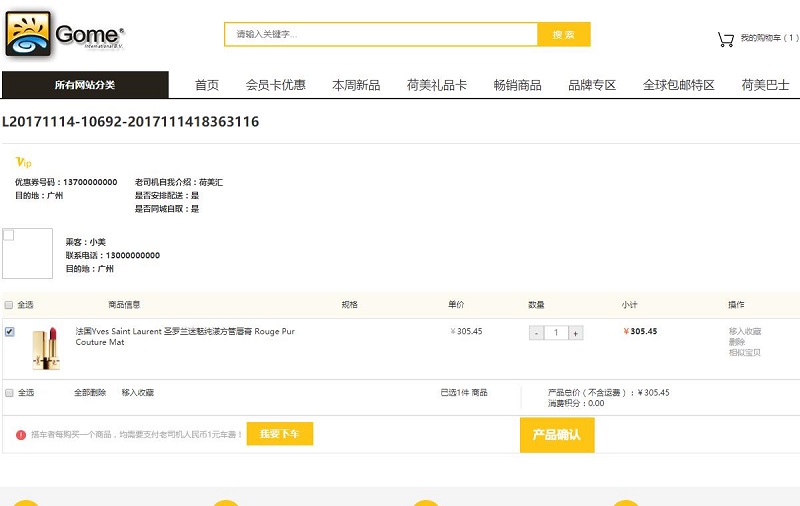Image resolution: width=800 pixels, height=506 pixels.
Task: Click 乘客：小美 passenger text
Action: tap(86, 242)
